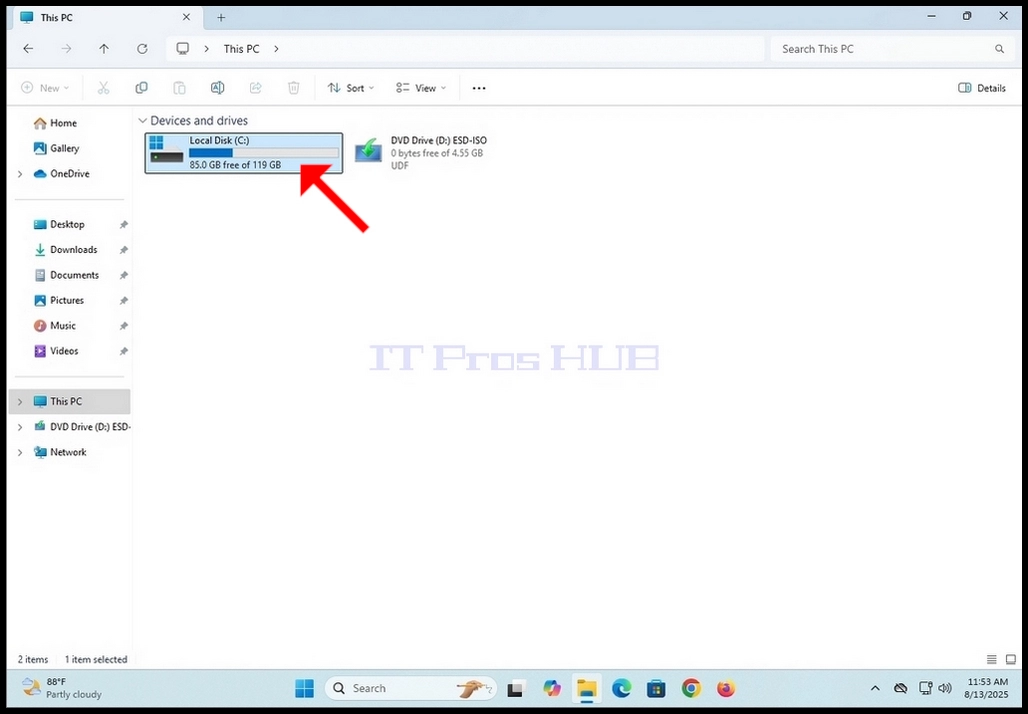Open OneDrive in the sidebar
This screenshot has height=714, width=1028.
tap(69, 174)
